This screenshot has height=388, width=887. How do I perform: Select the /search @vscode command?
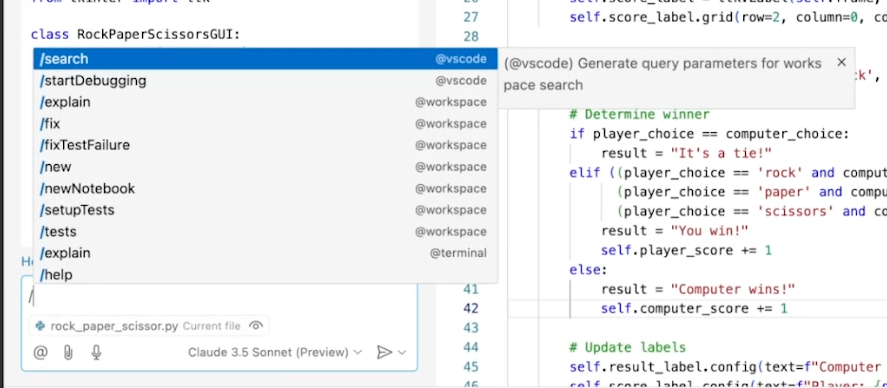pyautogui.click(x=265, y=59)
